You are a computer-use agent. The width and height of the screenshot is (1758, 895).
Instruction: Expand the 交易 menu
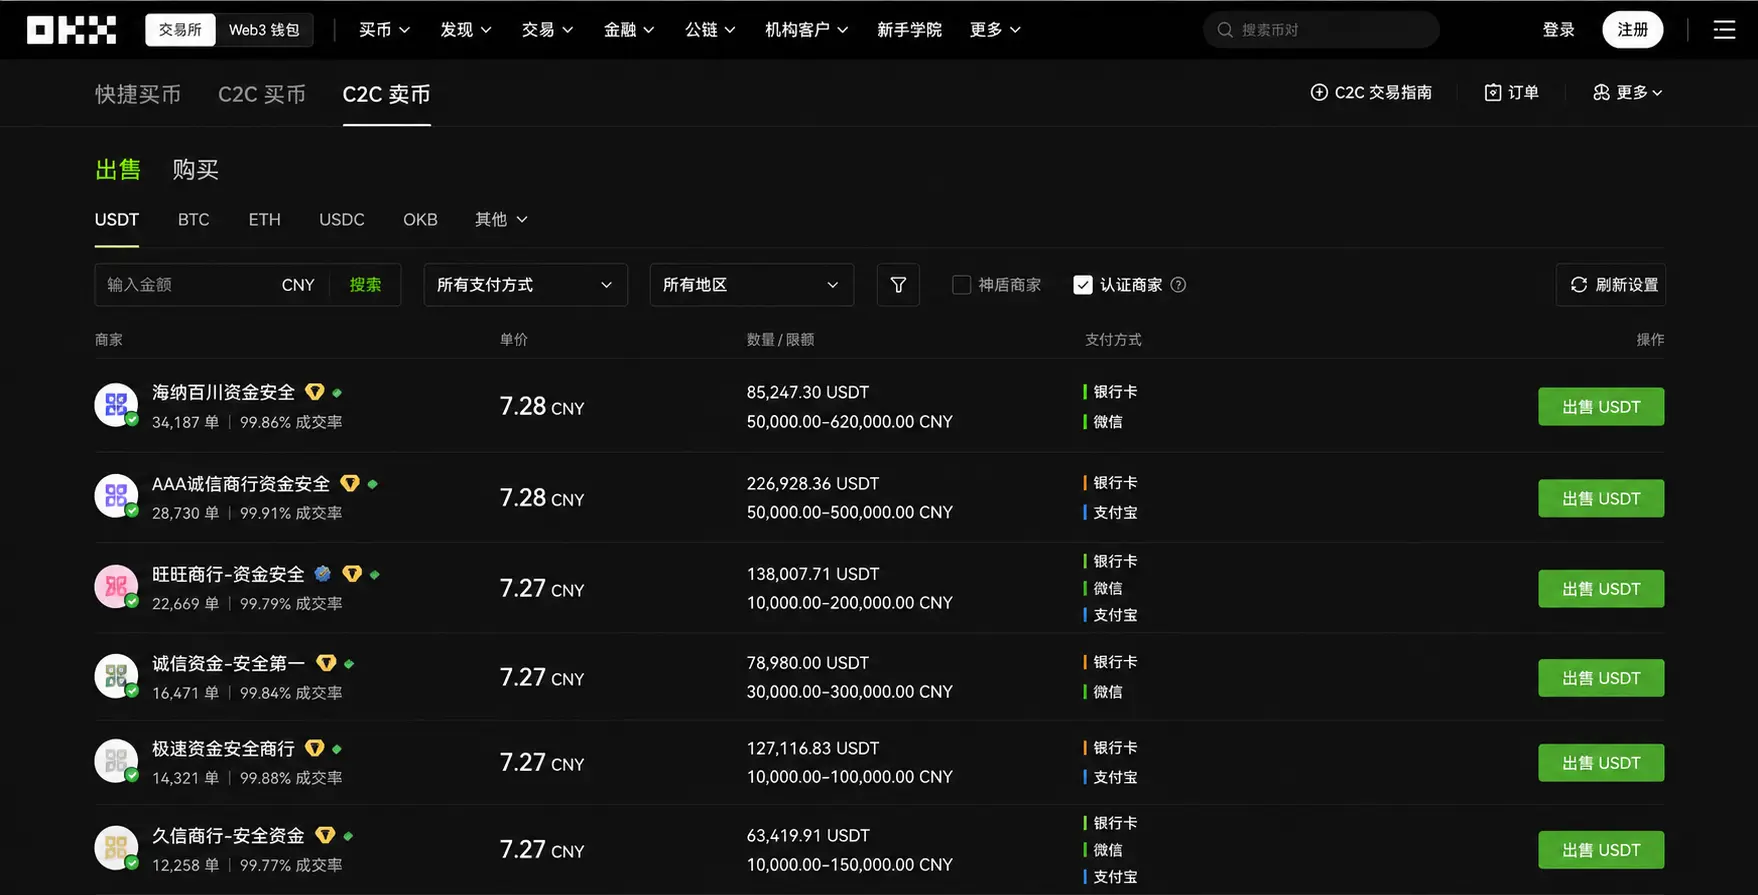tap(547, 30)
